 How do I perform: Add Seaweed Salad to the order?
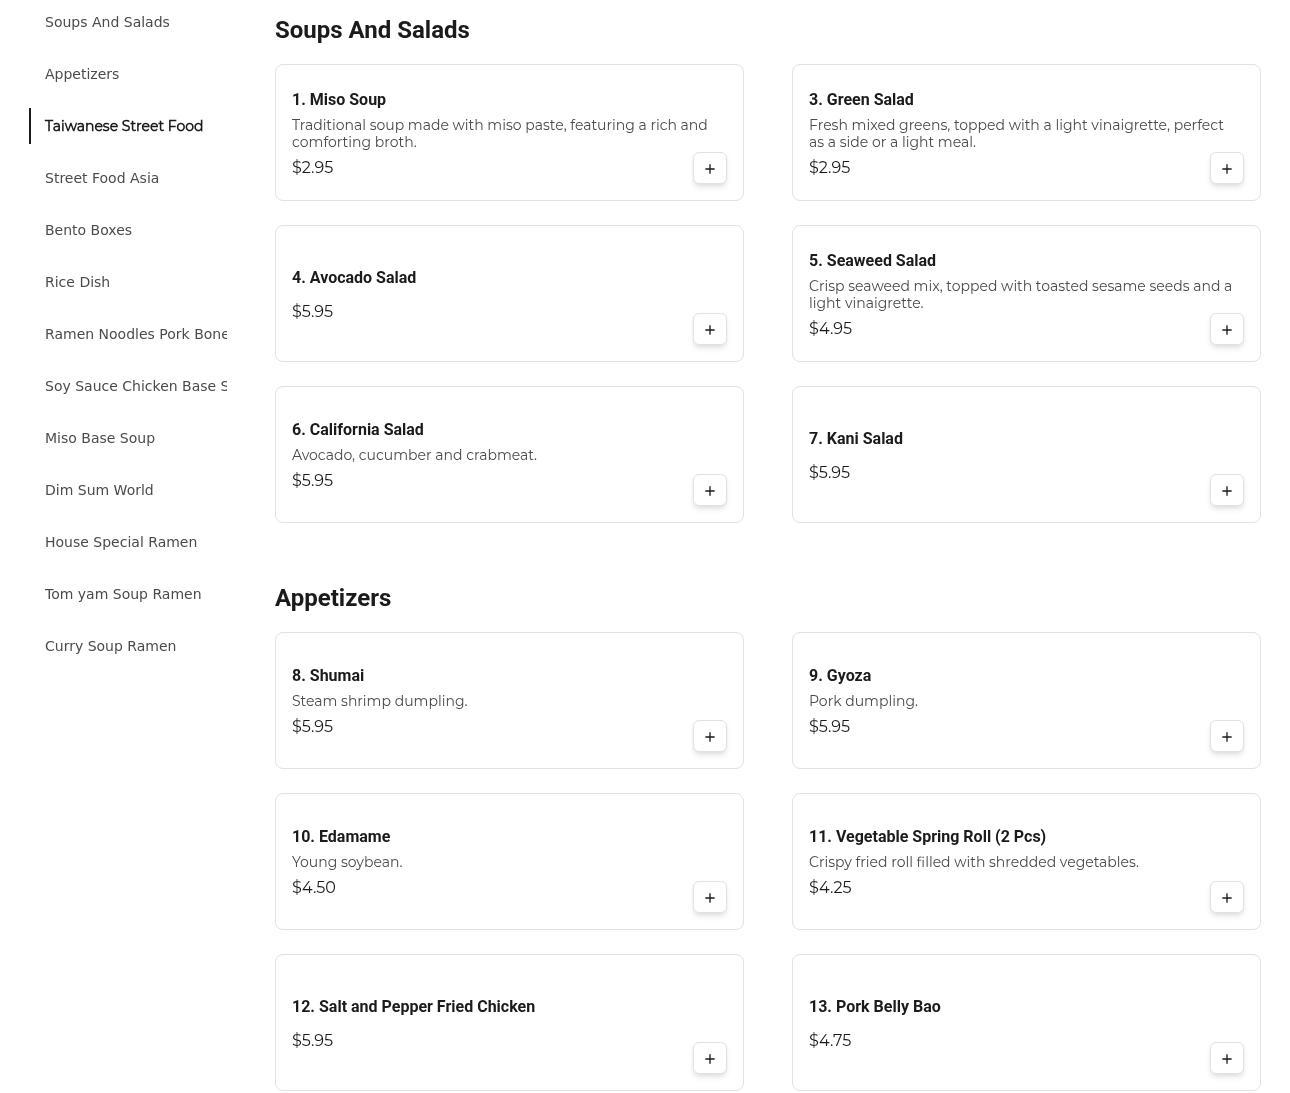1226,330
